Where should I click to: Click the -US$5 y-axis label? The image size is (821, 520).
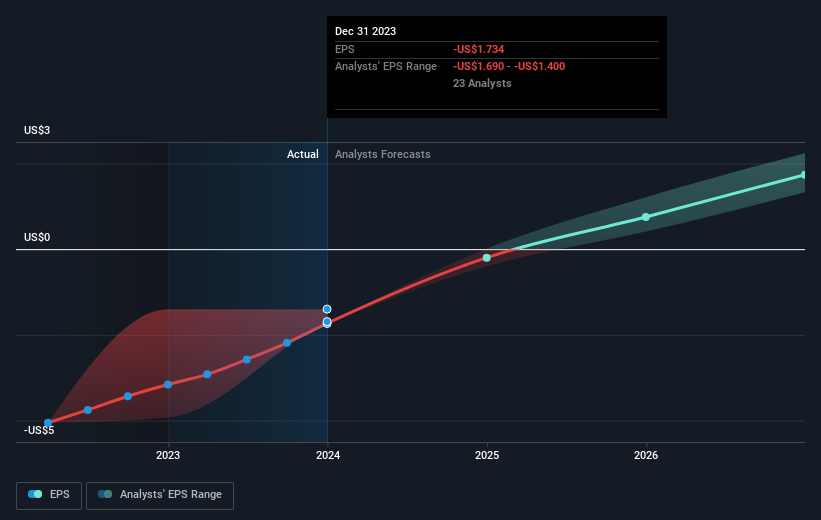pyautogui.click(x=40, y=431)
